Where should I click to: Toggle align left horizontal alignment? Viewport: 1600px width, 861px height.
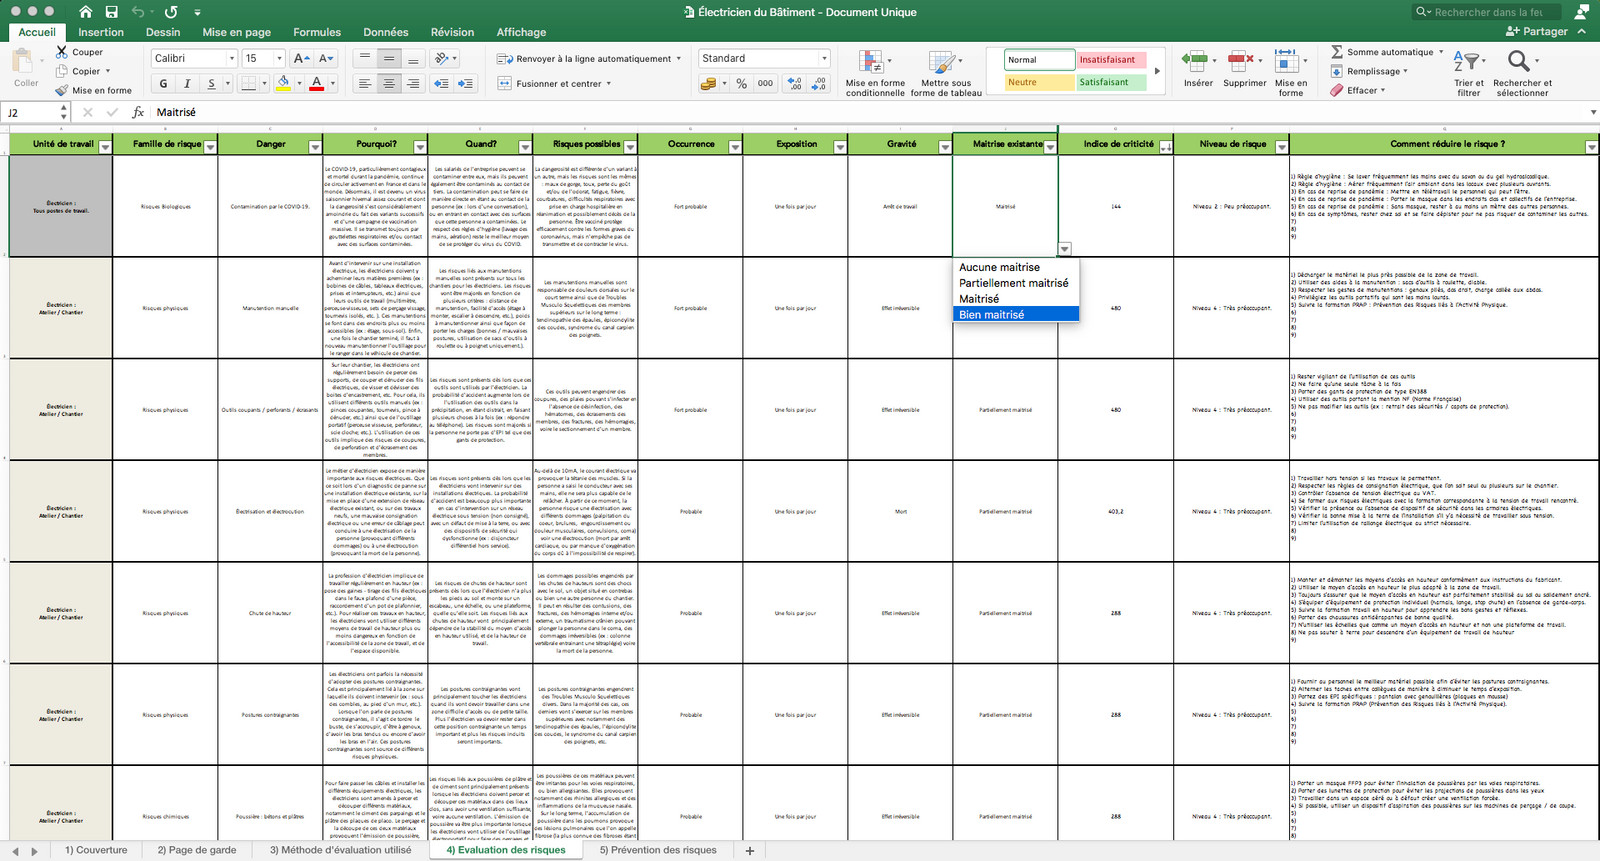point(365,84)
